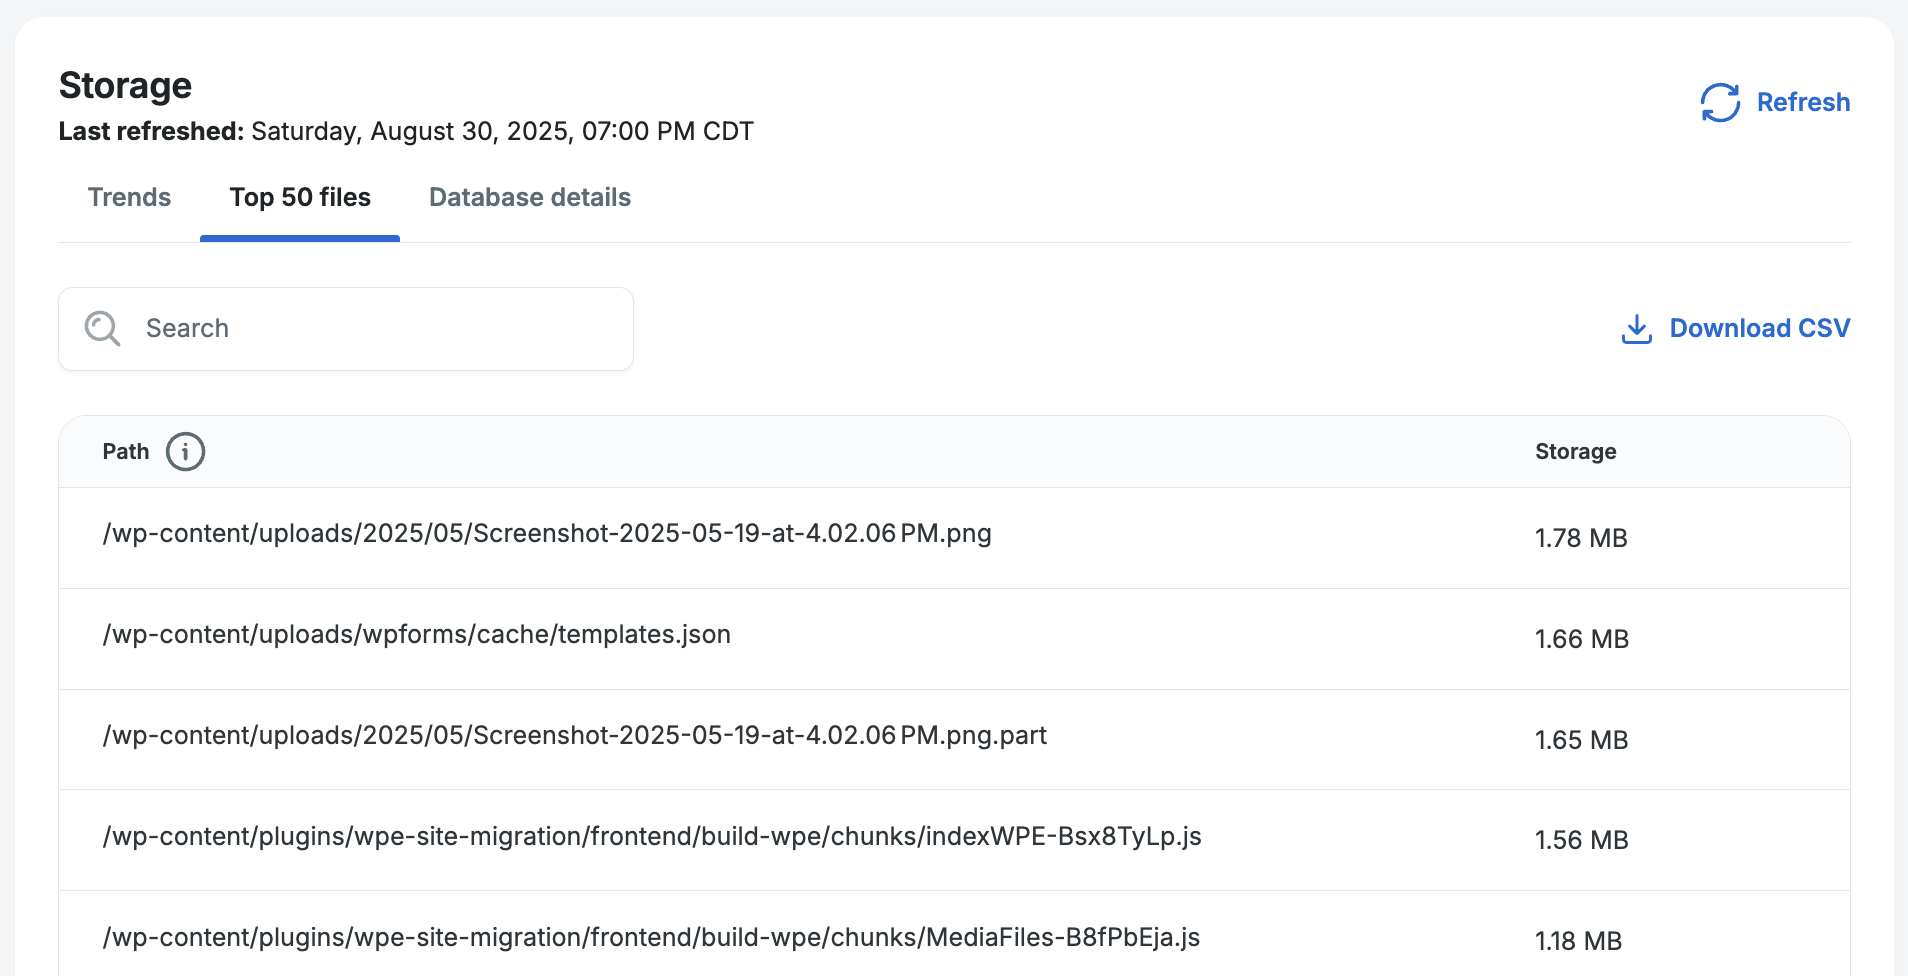Image resolution: width=1908 pixels, height=976 pixels.
Task: Click the MediaFiles-B8fPbEja.js file path
Action: pyautogui.click(x=651, y=938)
